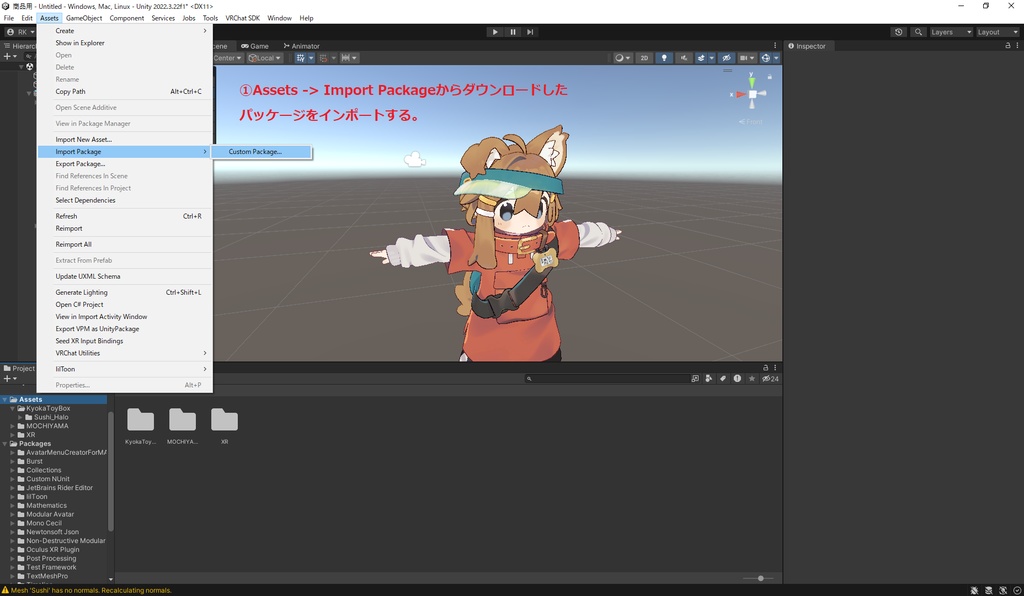
Task: Open the global search magnifier icon
Action: click(x=918, y=32)
